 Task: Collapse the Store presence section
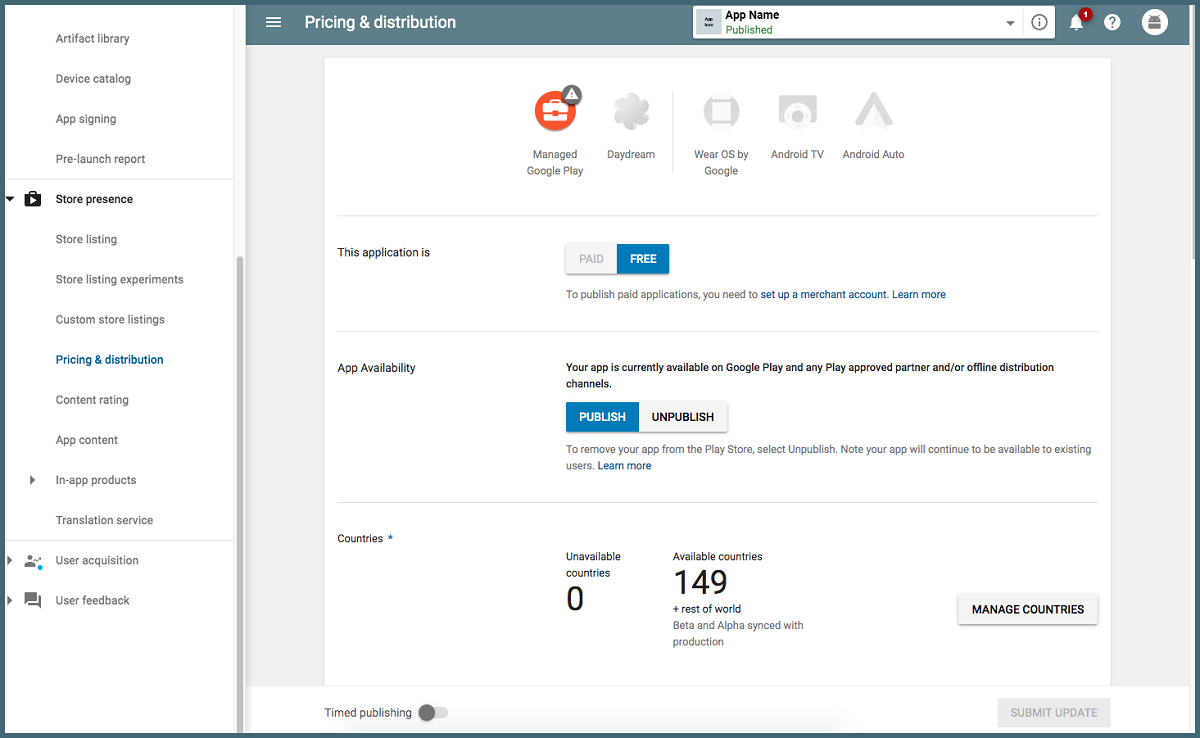[x=10, y=199]
